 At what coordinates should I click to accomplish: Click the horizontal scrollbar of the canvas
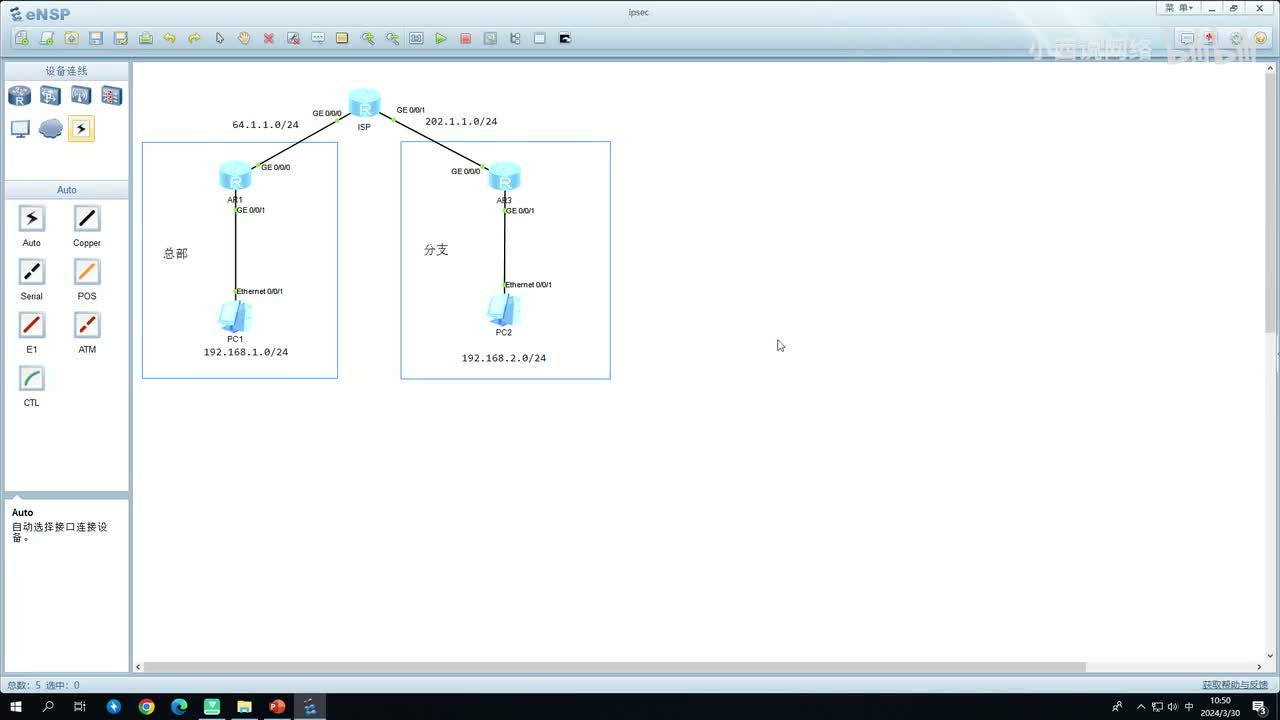(x=614, y=667)
